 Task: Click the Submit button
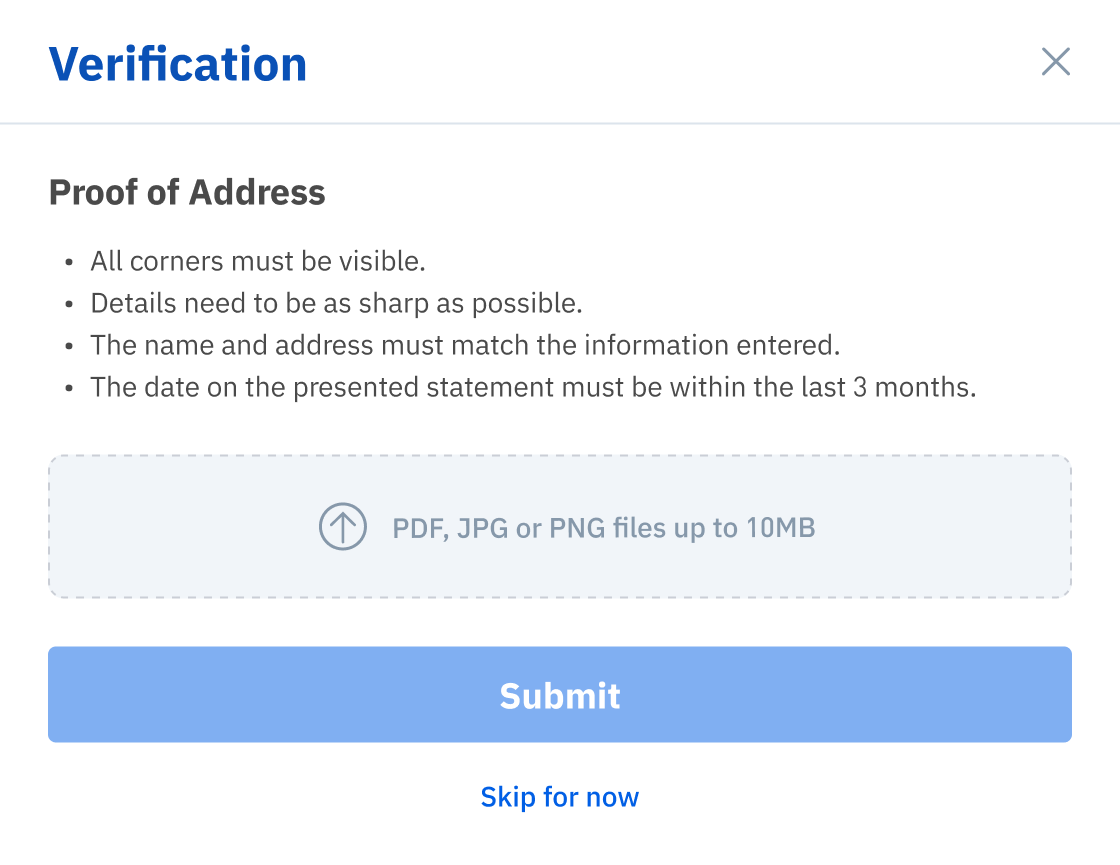[560, 694]
